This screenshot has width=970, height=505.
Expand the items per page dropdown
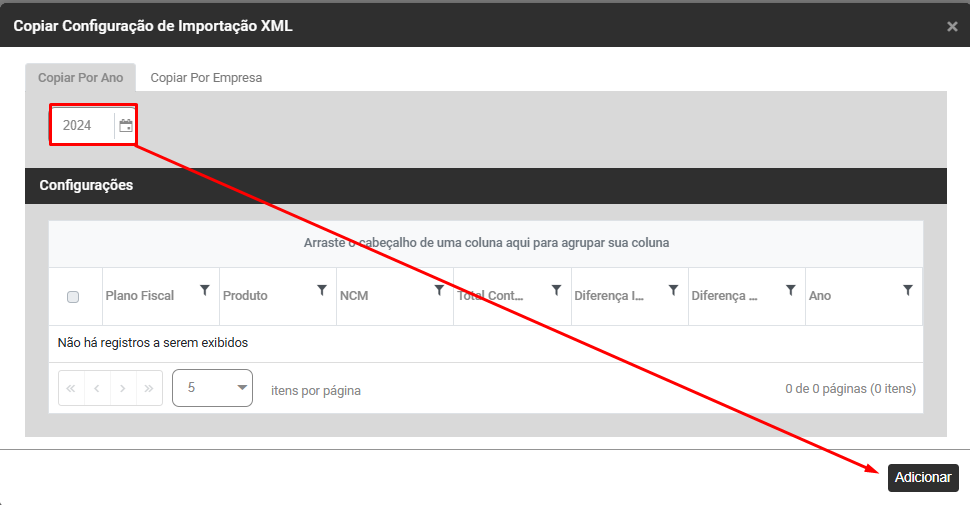(x=212, y=388)
